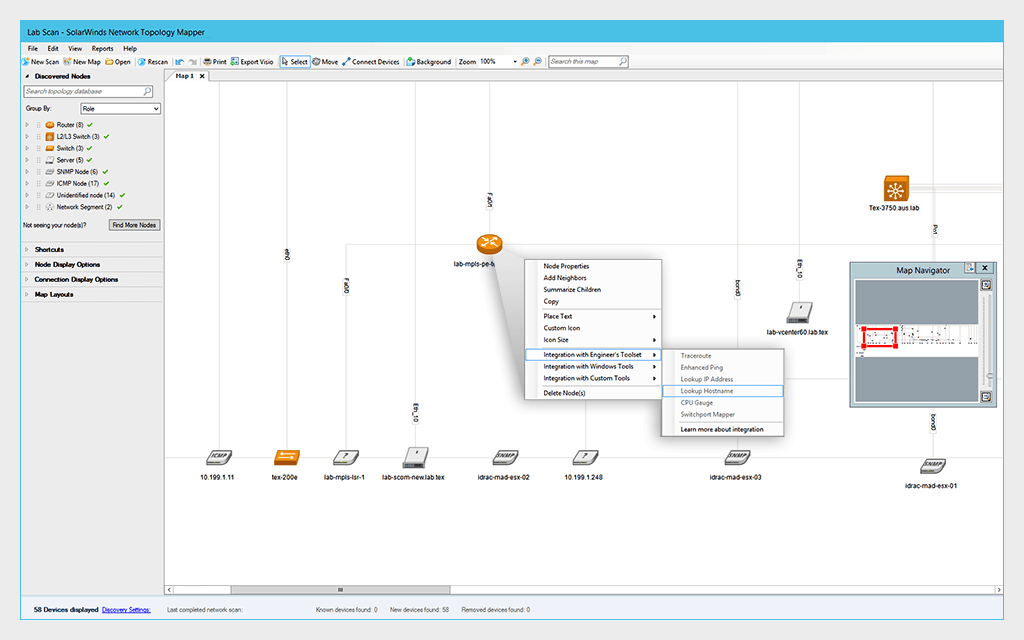This screenshot has height=640, width=1024.
Task: Open the Discovery Settings link
Action: pos(126,609)
